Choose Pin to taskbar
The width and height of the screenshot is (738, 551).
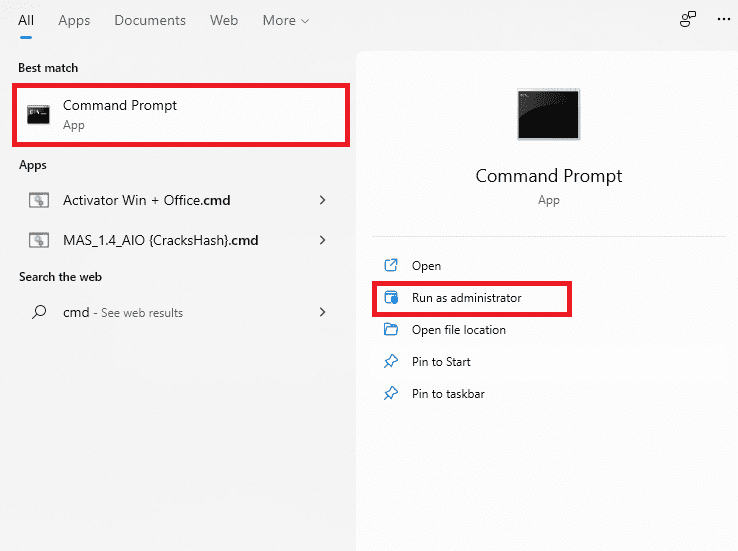click(x=448, y=394)
